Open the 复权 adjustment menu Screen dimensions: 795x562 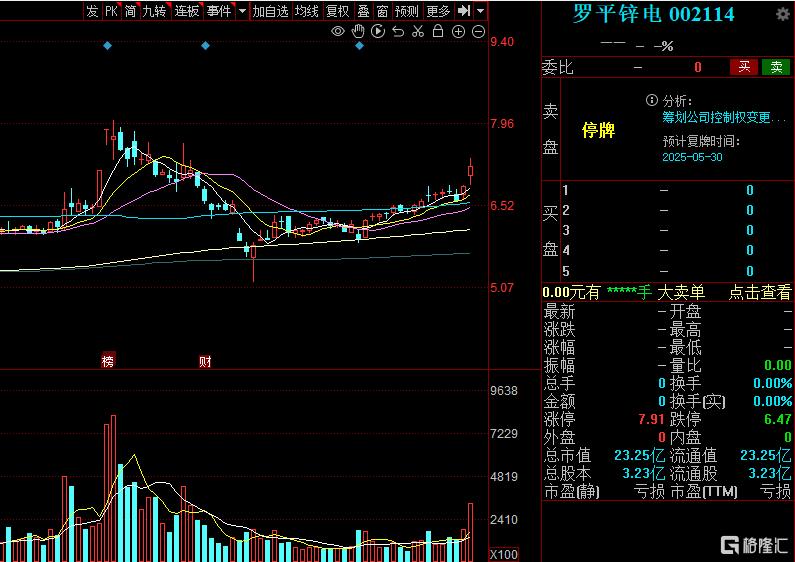[338, 11]
